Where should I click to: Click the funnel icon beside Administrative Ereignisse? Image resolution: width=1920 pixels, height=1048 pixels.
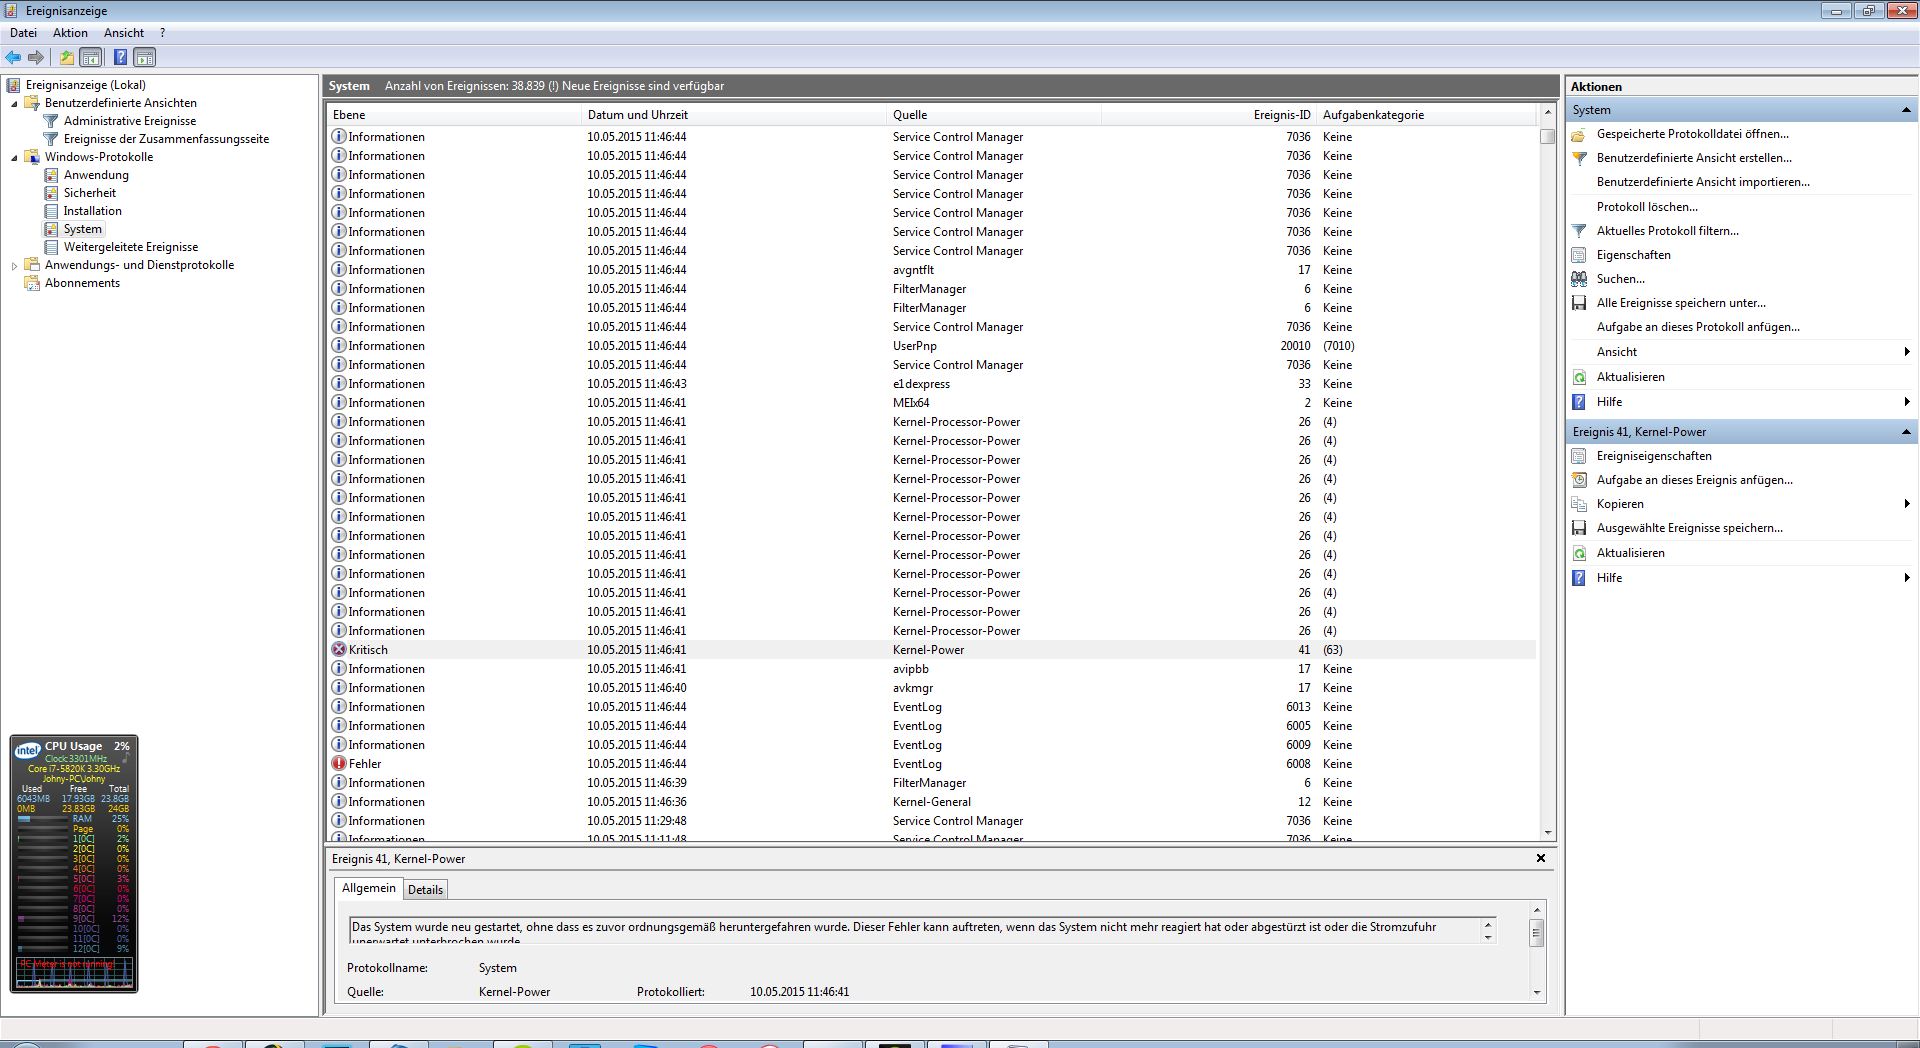[51, 121]
